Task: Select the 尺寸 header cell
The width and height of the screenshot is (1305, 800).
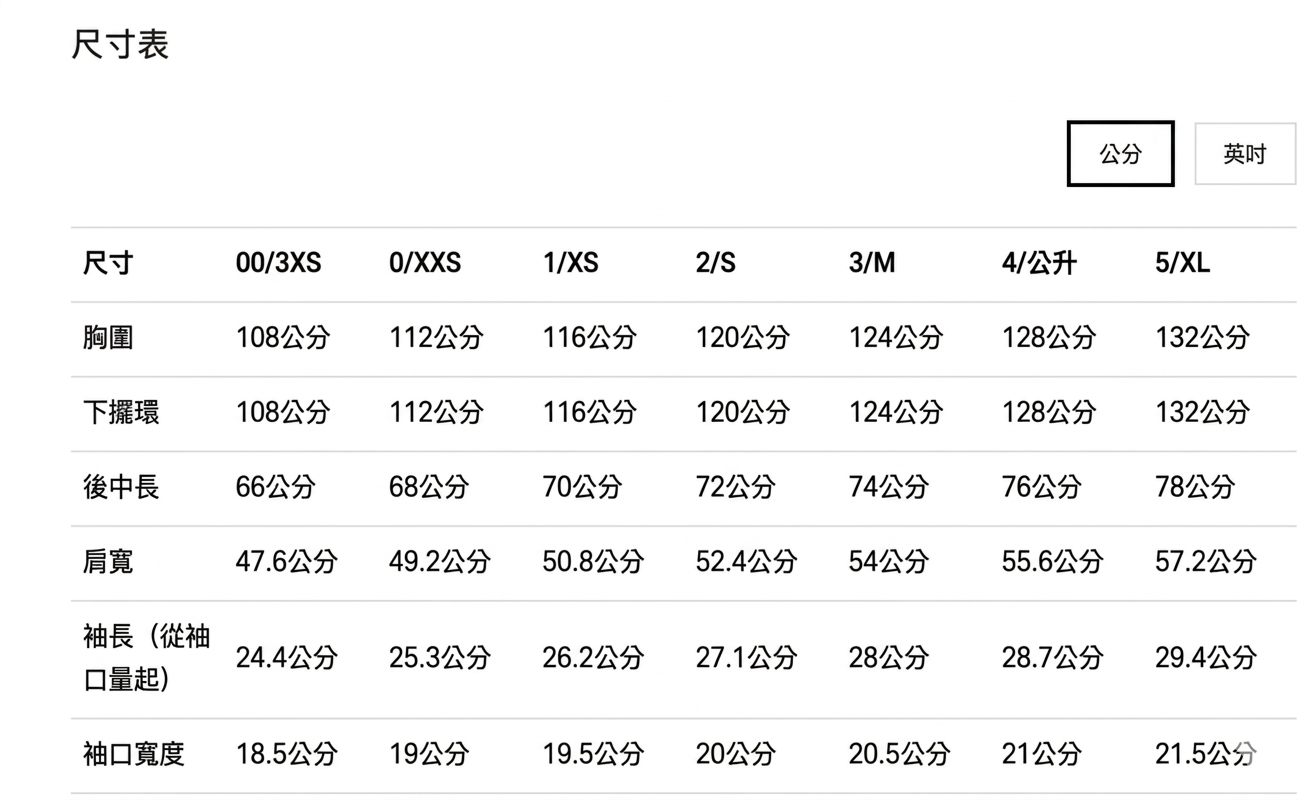Action: pos(108,264)
